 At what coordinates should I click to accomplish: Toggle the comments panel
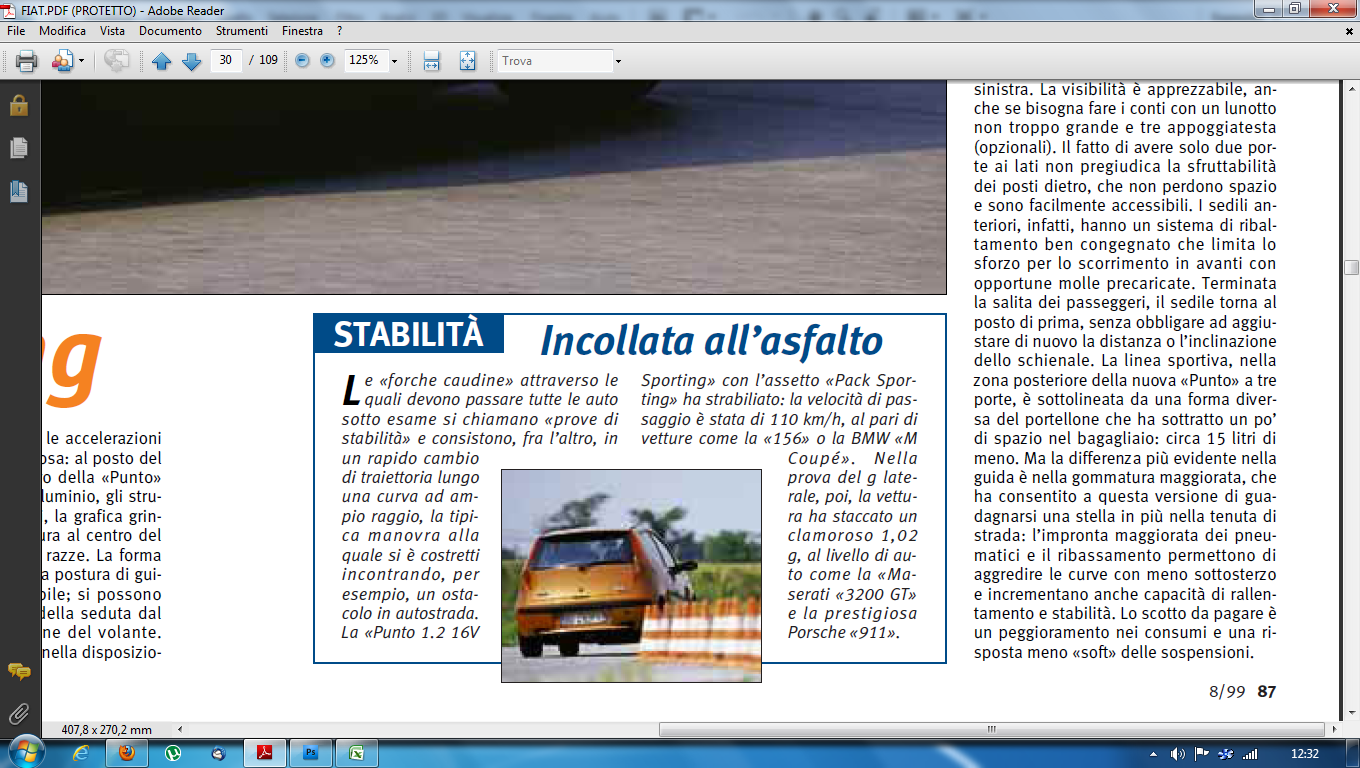tap(19, 671)
